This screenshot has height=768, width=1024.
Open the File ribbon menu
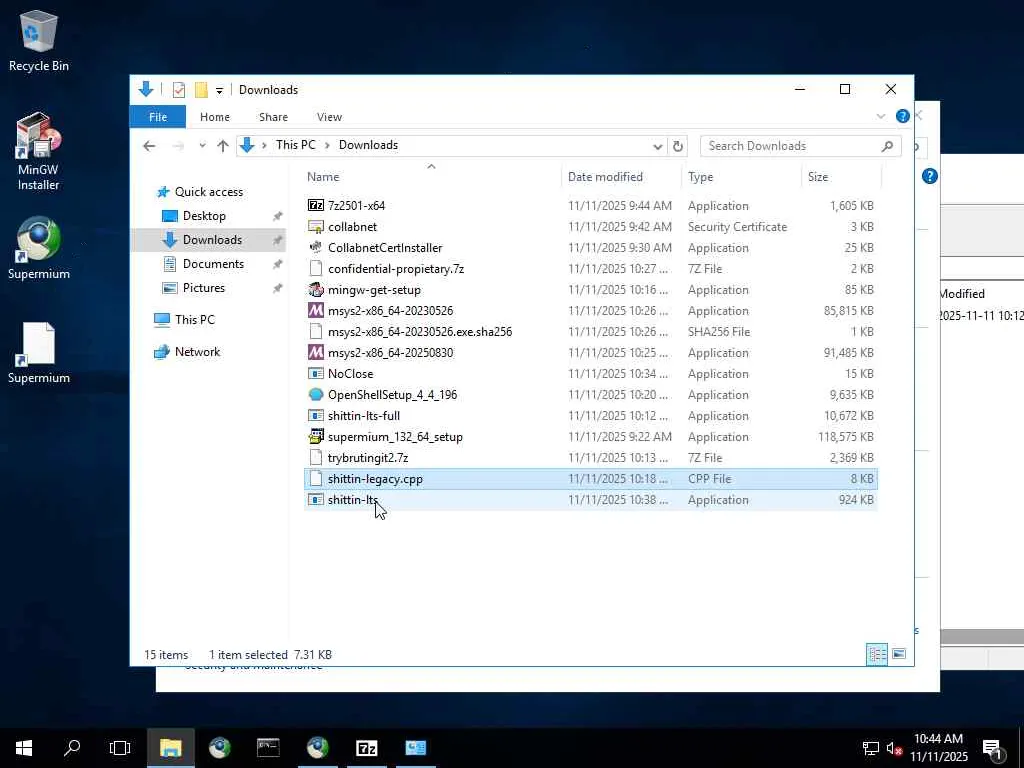pyautogui.click(x=158, y=117)
